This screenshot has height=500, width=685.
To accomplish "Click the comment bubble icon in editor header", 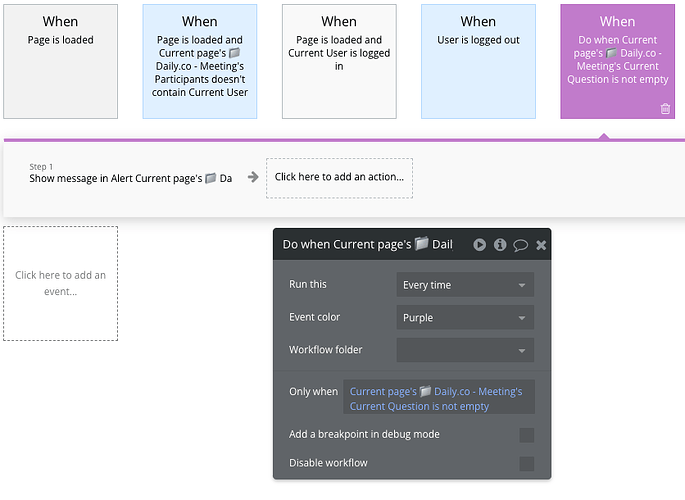I will (x=520, y=245).
